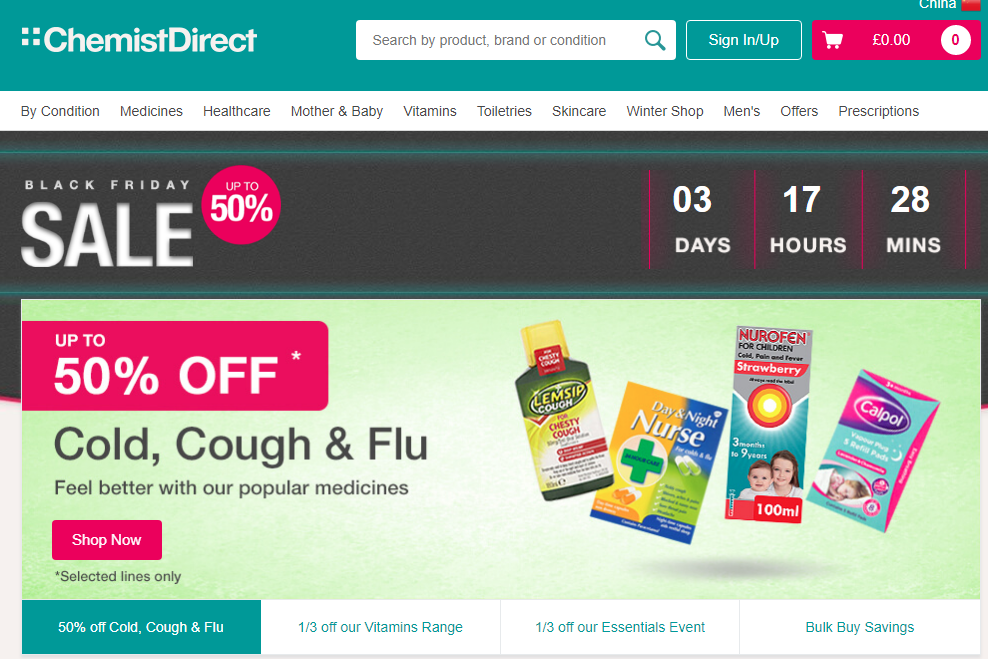This screenshot has width=988, height=659.
Task: Click the Nurofen for Children box image
Action: (767, 424)
